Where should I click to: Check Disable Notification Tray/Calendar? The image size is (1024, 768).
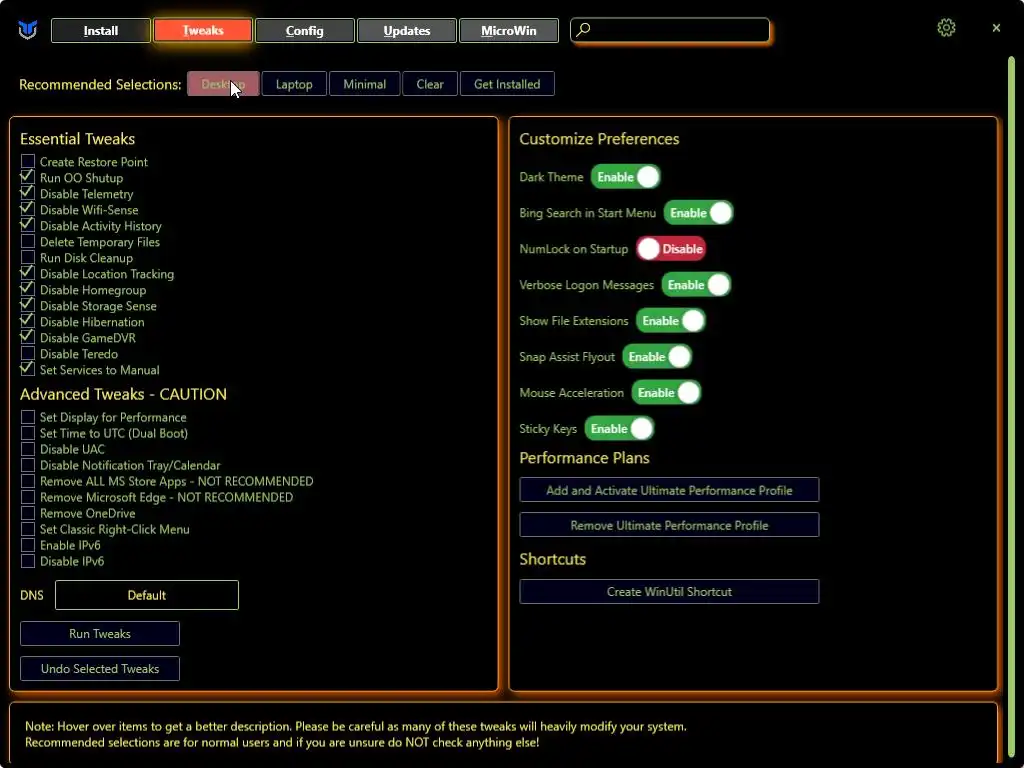(x=27, y=465)
